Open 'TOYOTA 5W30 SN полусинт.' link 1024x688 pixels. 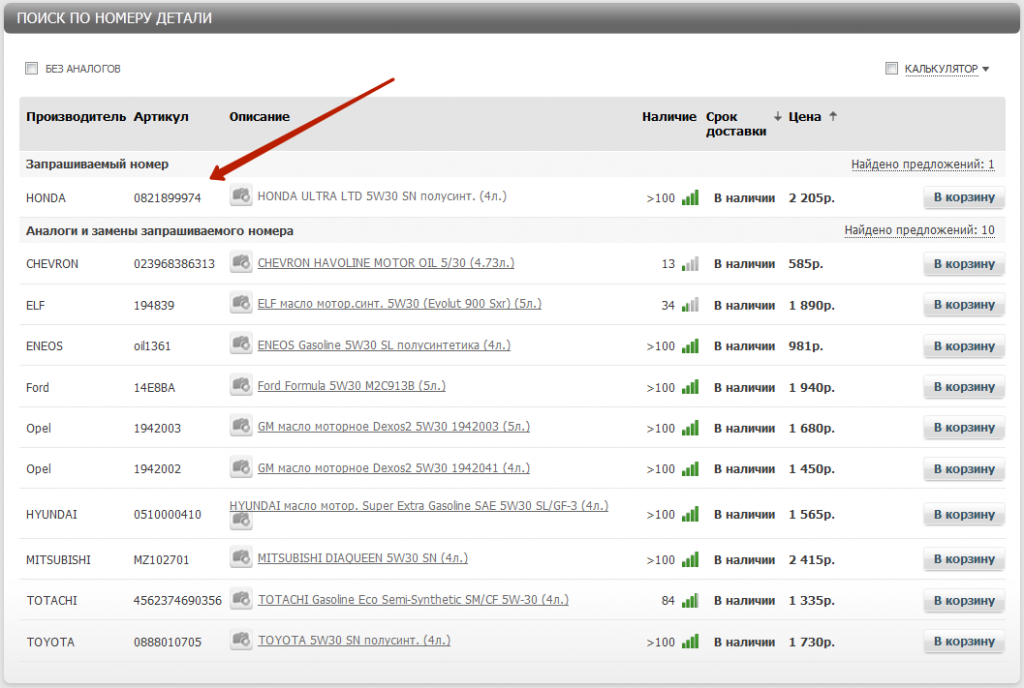tap(354, 640)
